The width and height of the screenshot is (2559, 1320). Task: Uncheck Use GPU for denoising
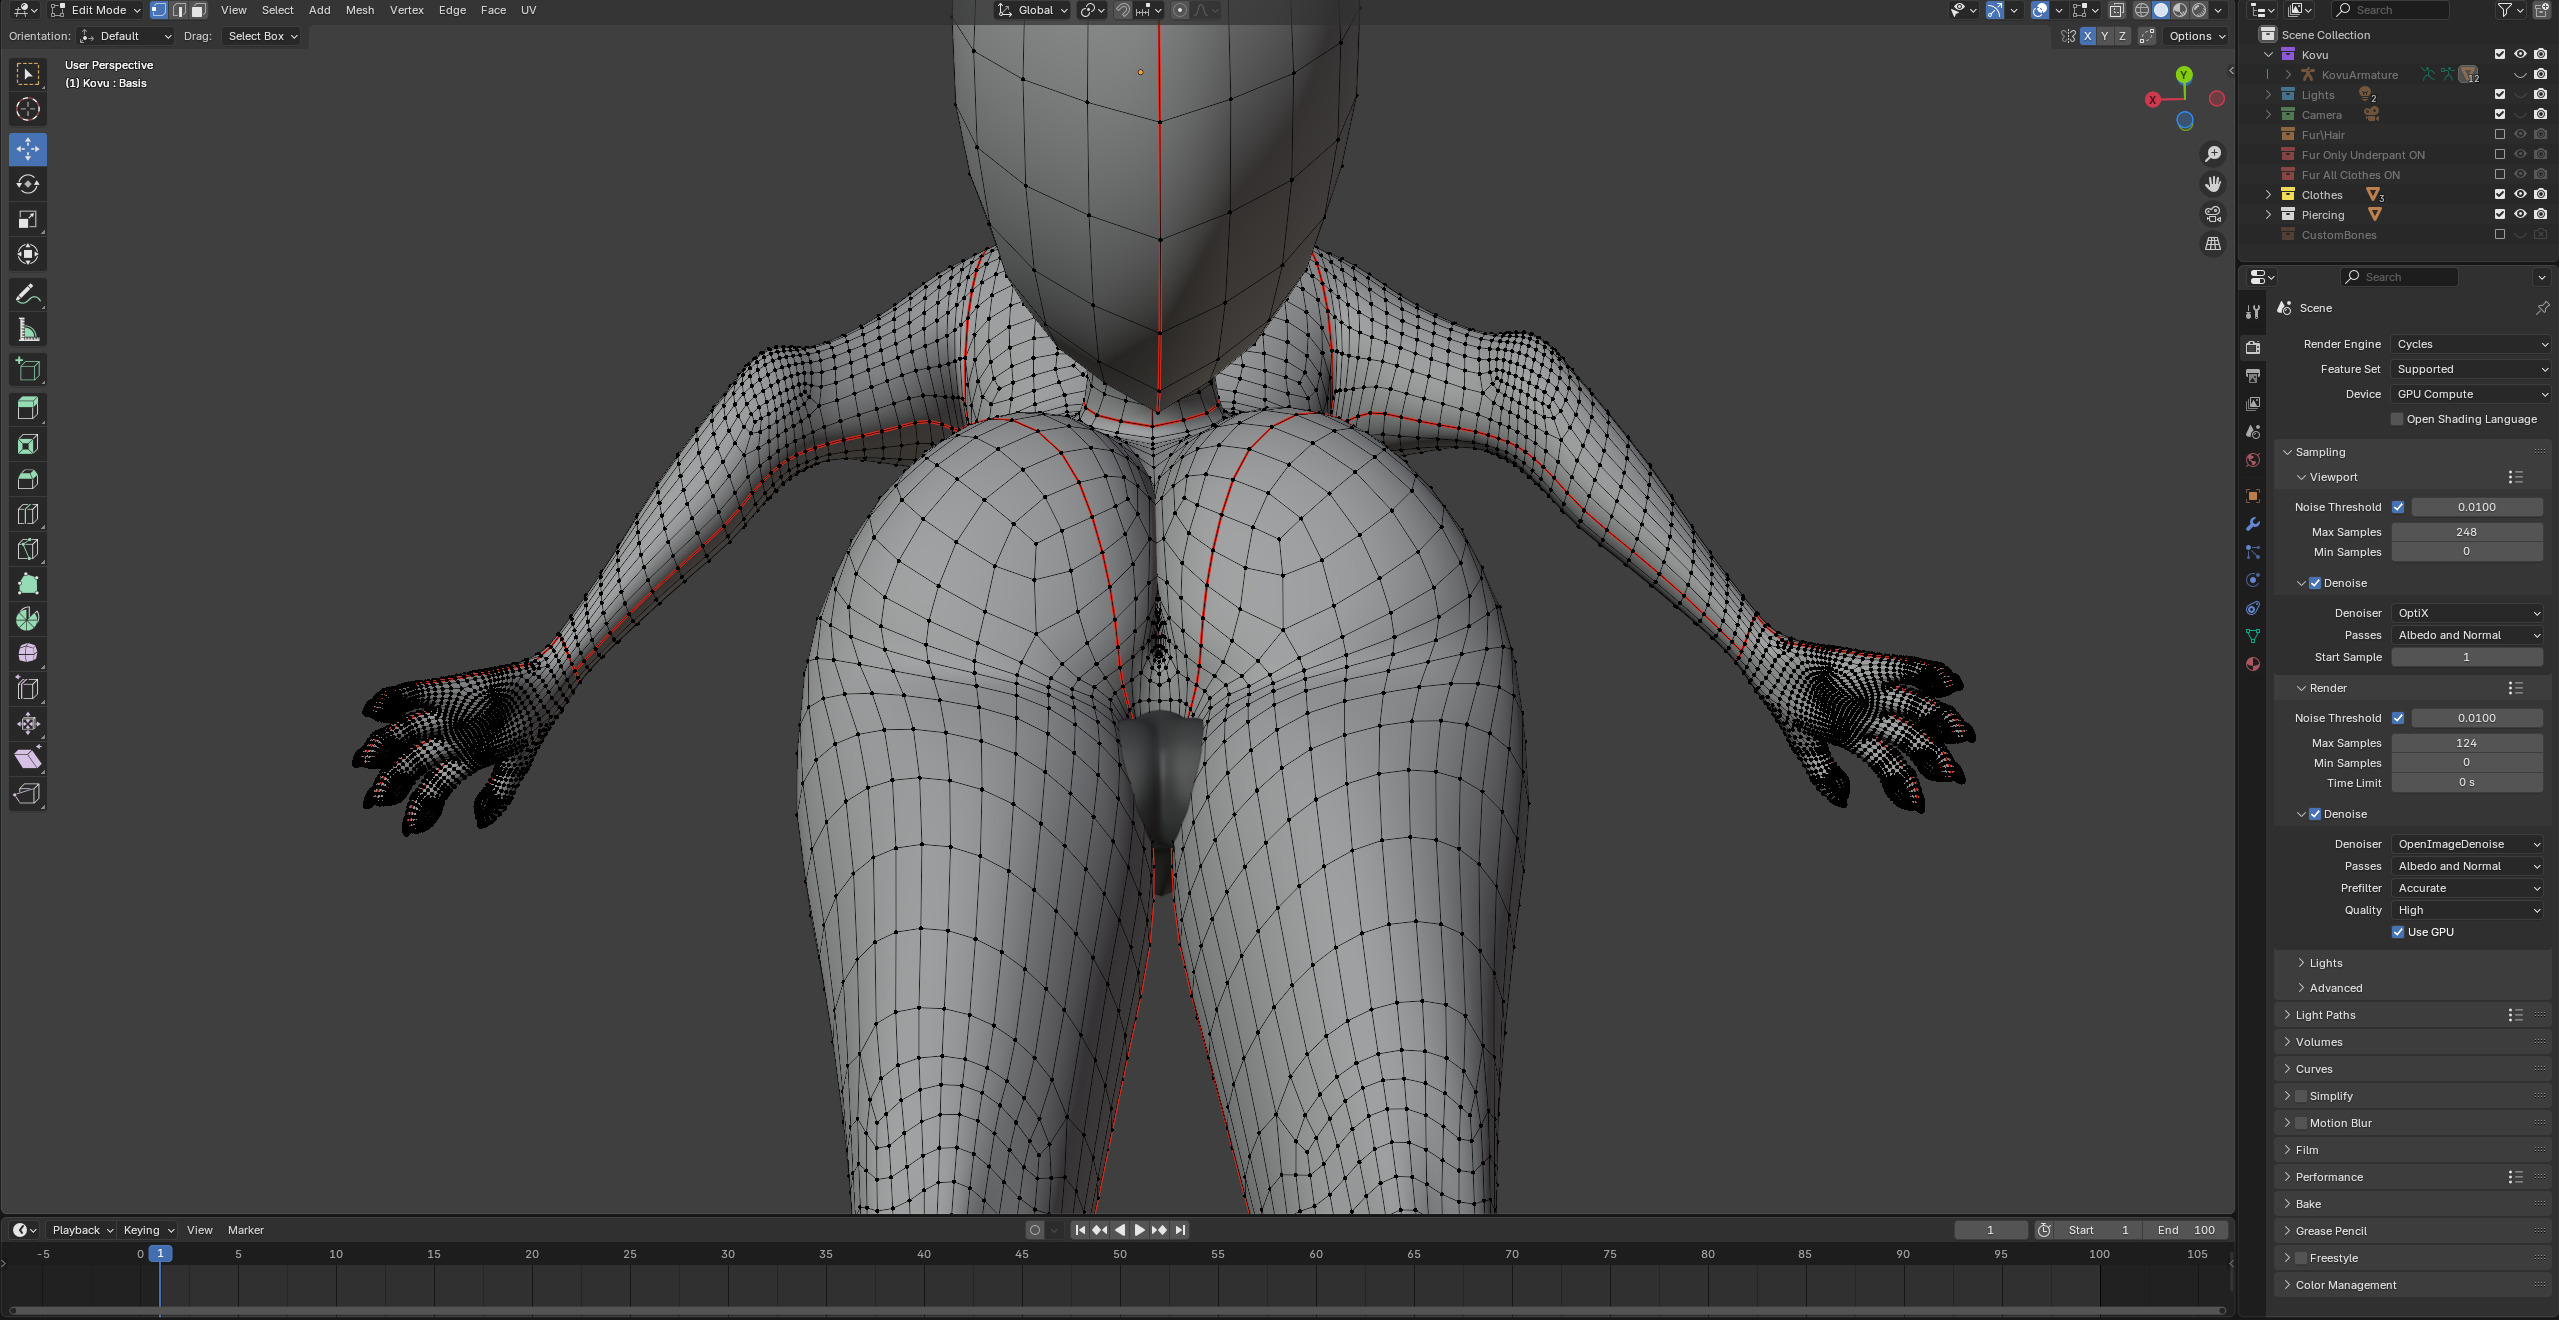[2398, 932]
